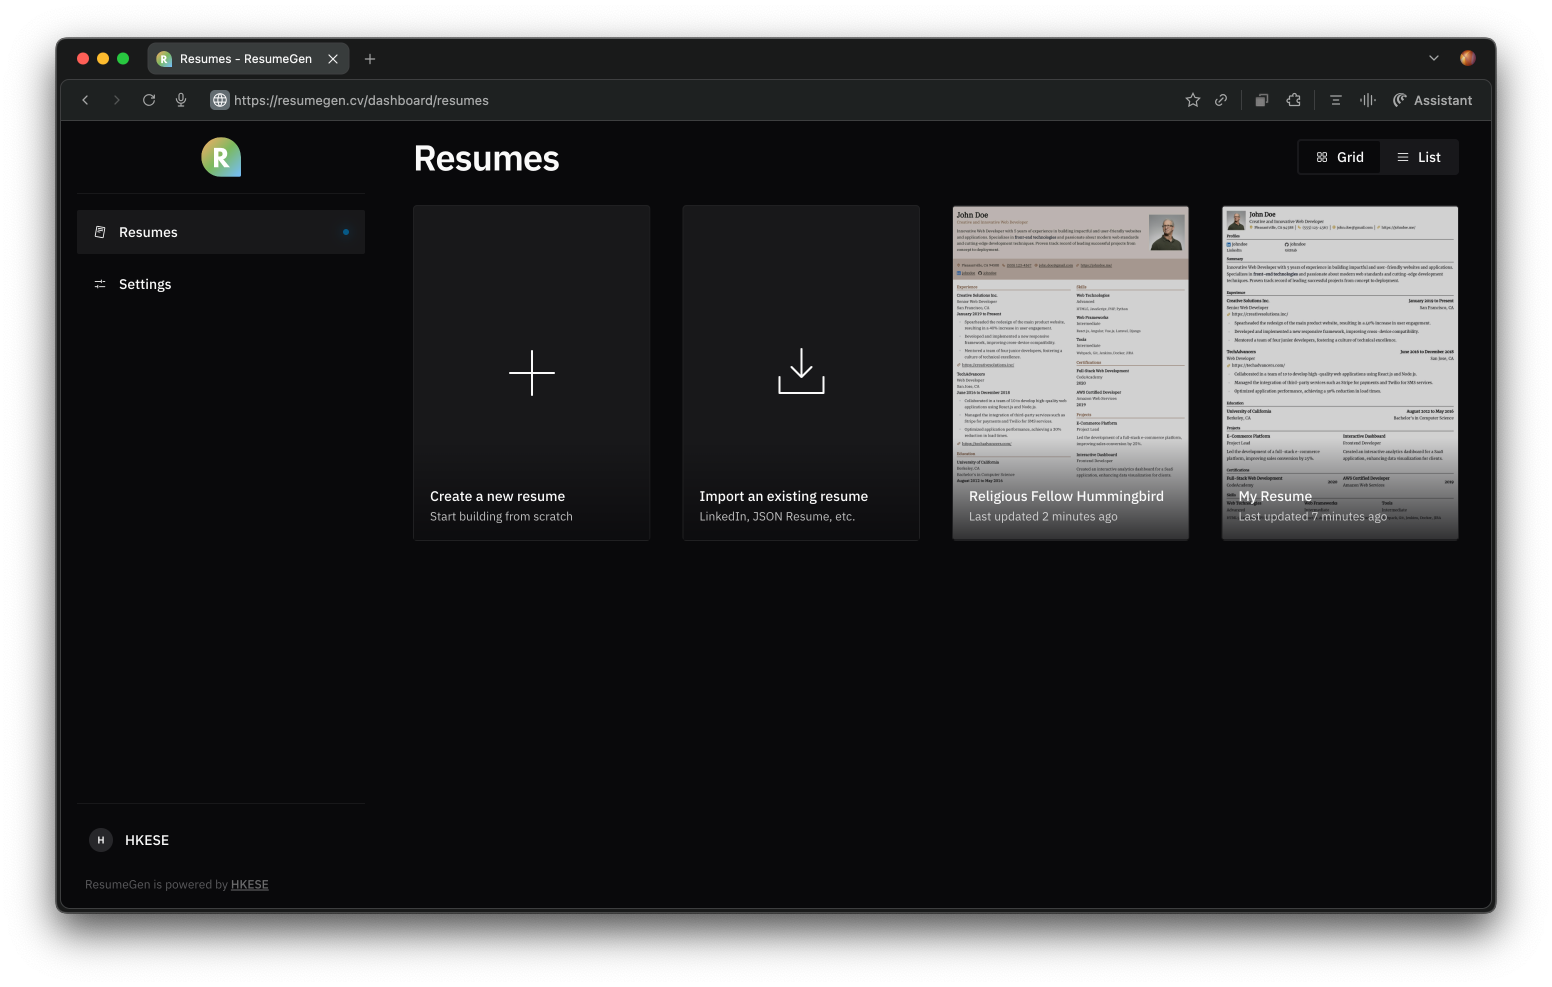Screen dimensions: 1552x987
Task: Open Settings in the sidebar
Action: (145, 284)
